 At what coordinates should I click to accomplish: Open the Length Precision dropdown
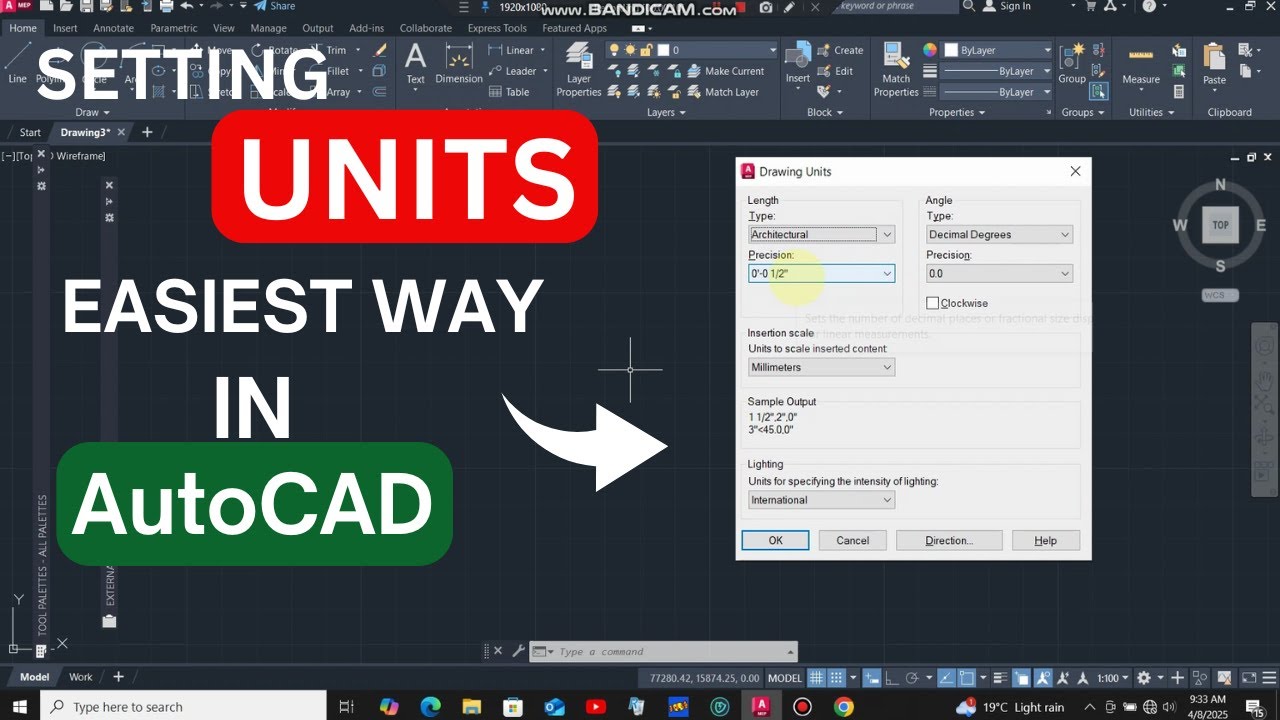click(x=822, y=273)
